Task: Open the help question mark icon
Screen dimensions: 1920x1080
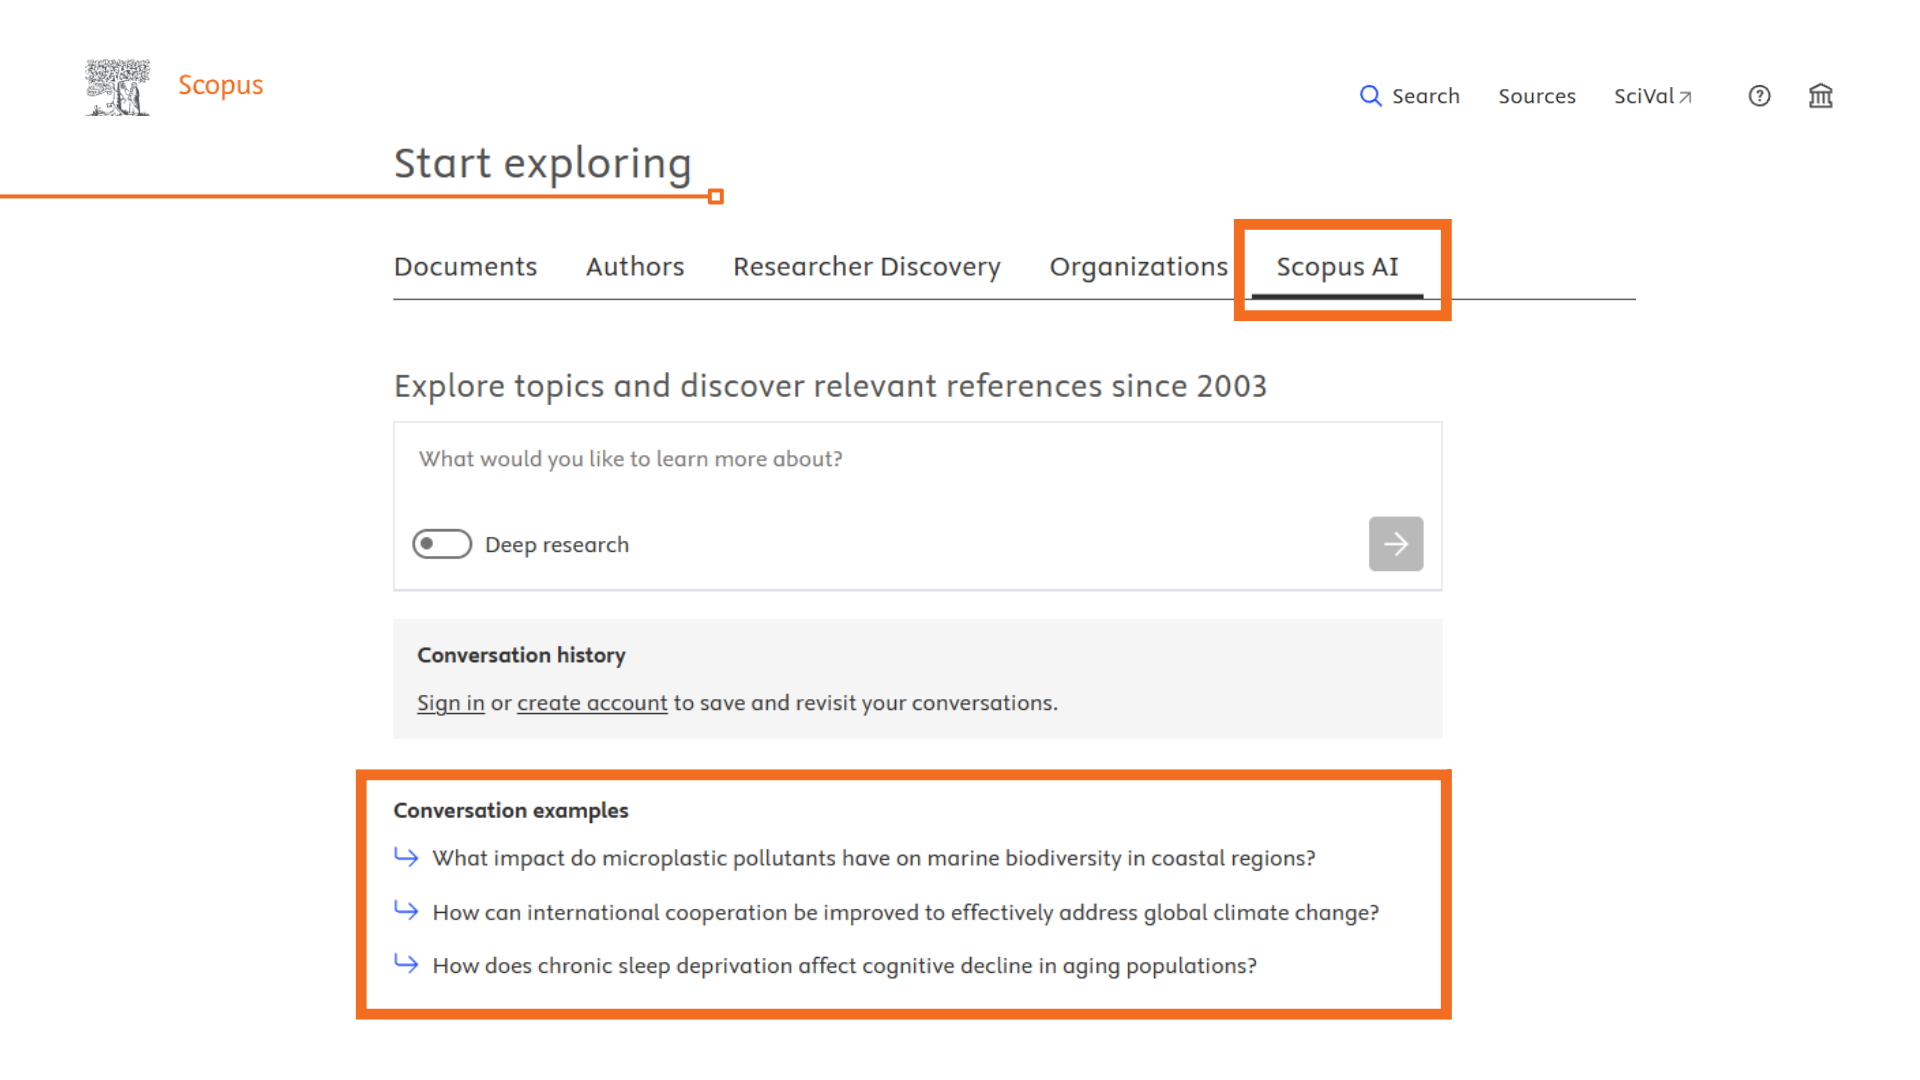Action: coord(1759,96)
